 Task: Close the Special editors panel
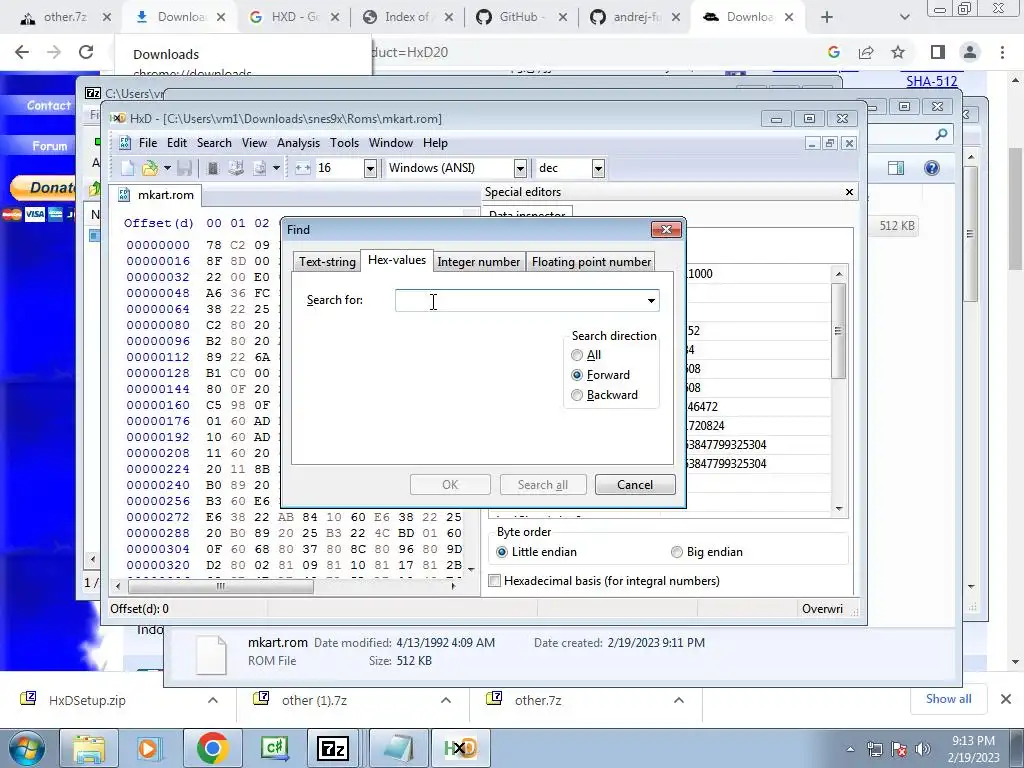pos(849,192)
